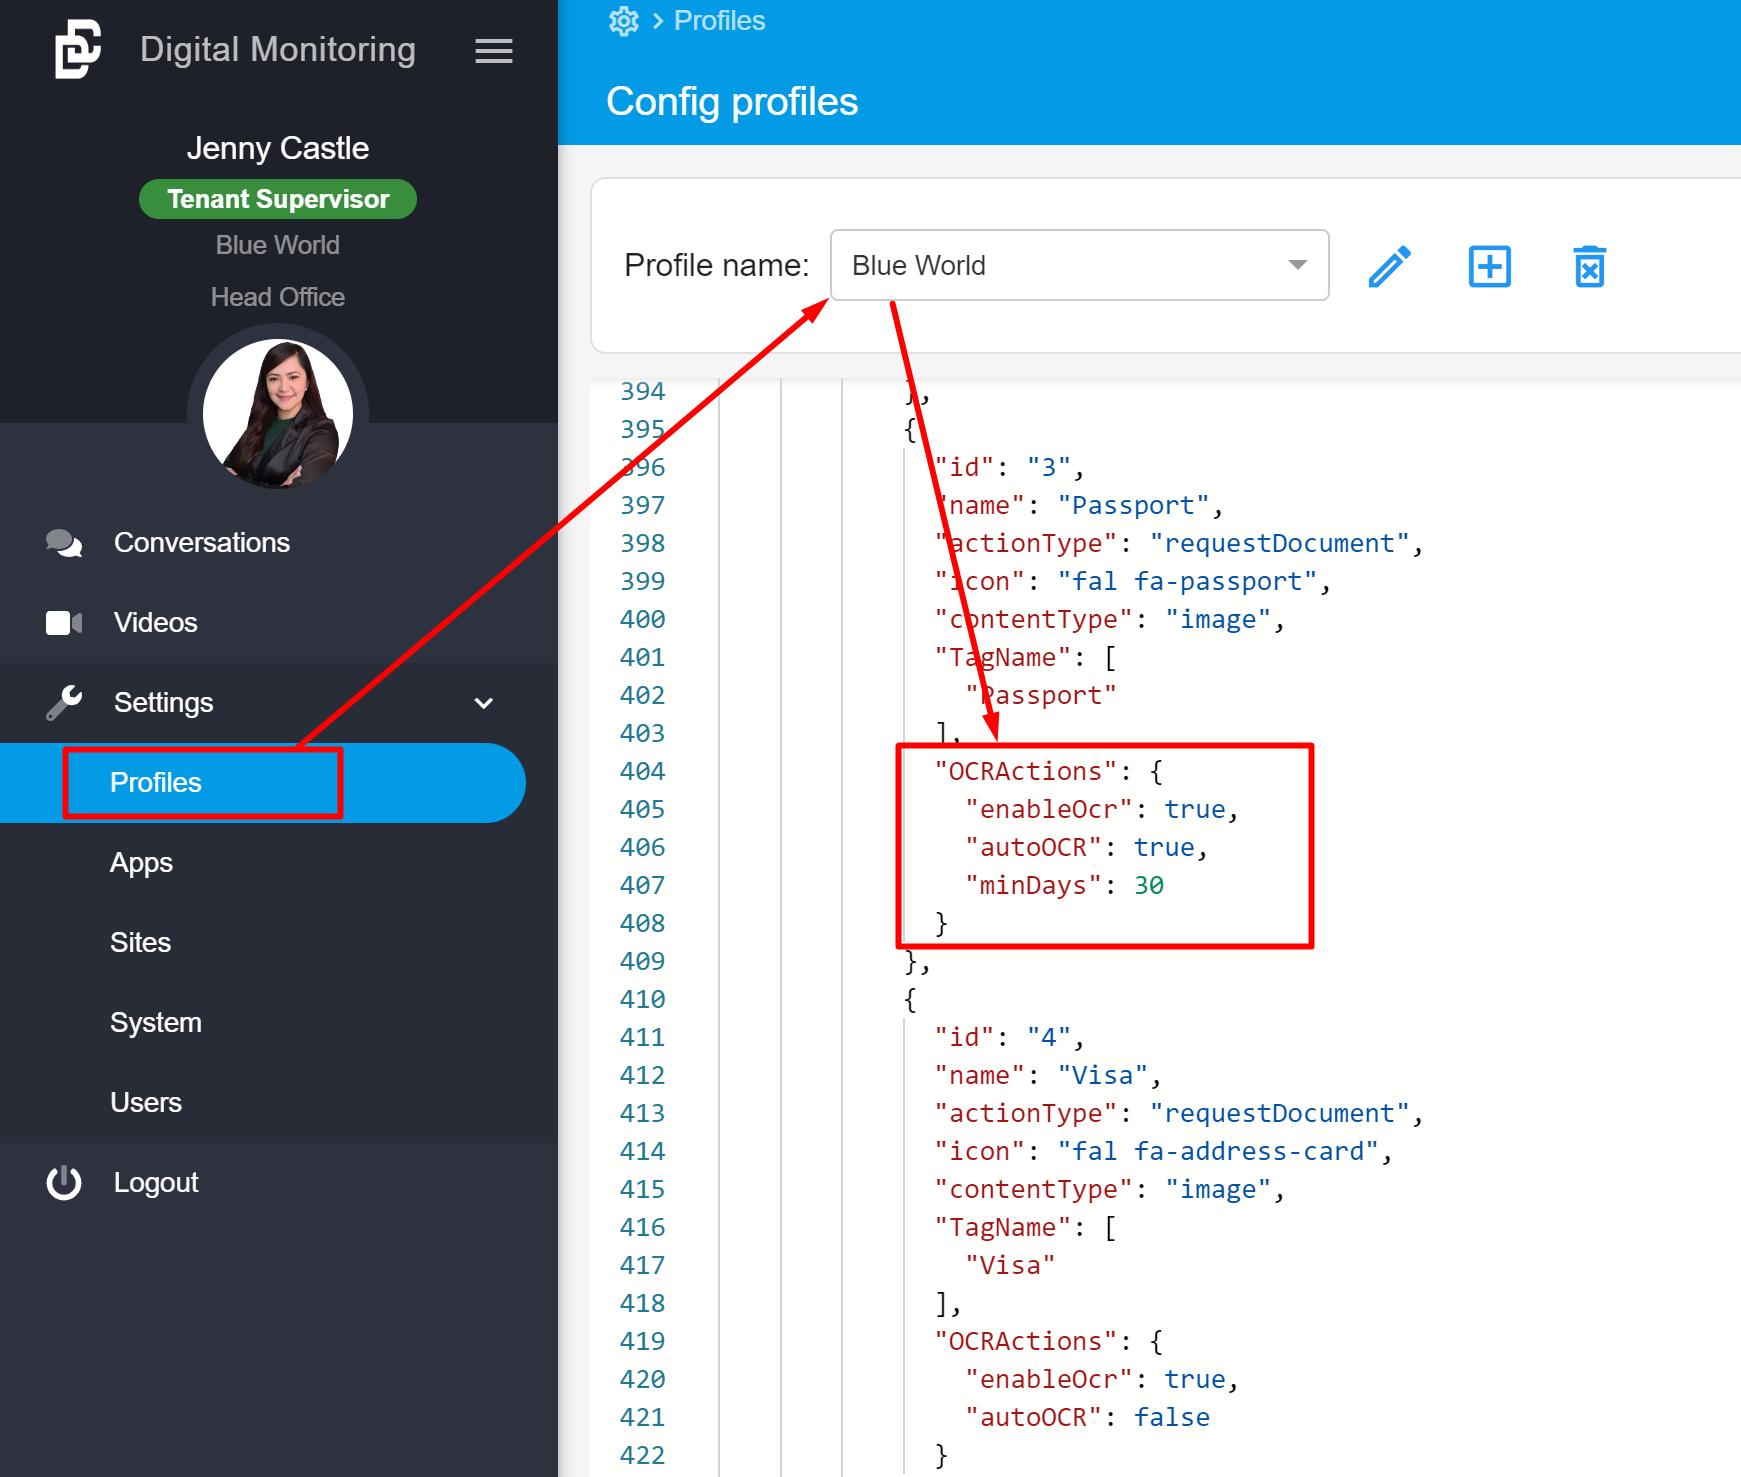Click the Blue World dropdown arrow
This screenshot has width=1741, height=1477.
coord(1297,265)
